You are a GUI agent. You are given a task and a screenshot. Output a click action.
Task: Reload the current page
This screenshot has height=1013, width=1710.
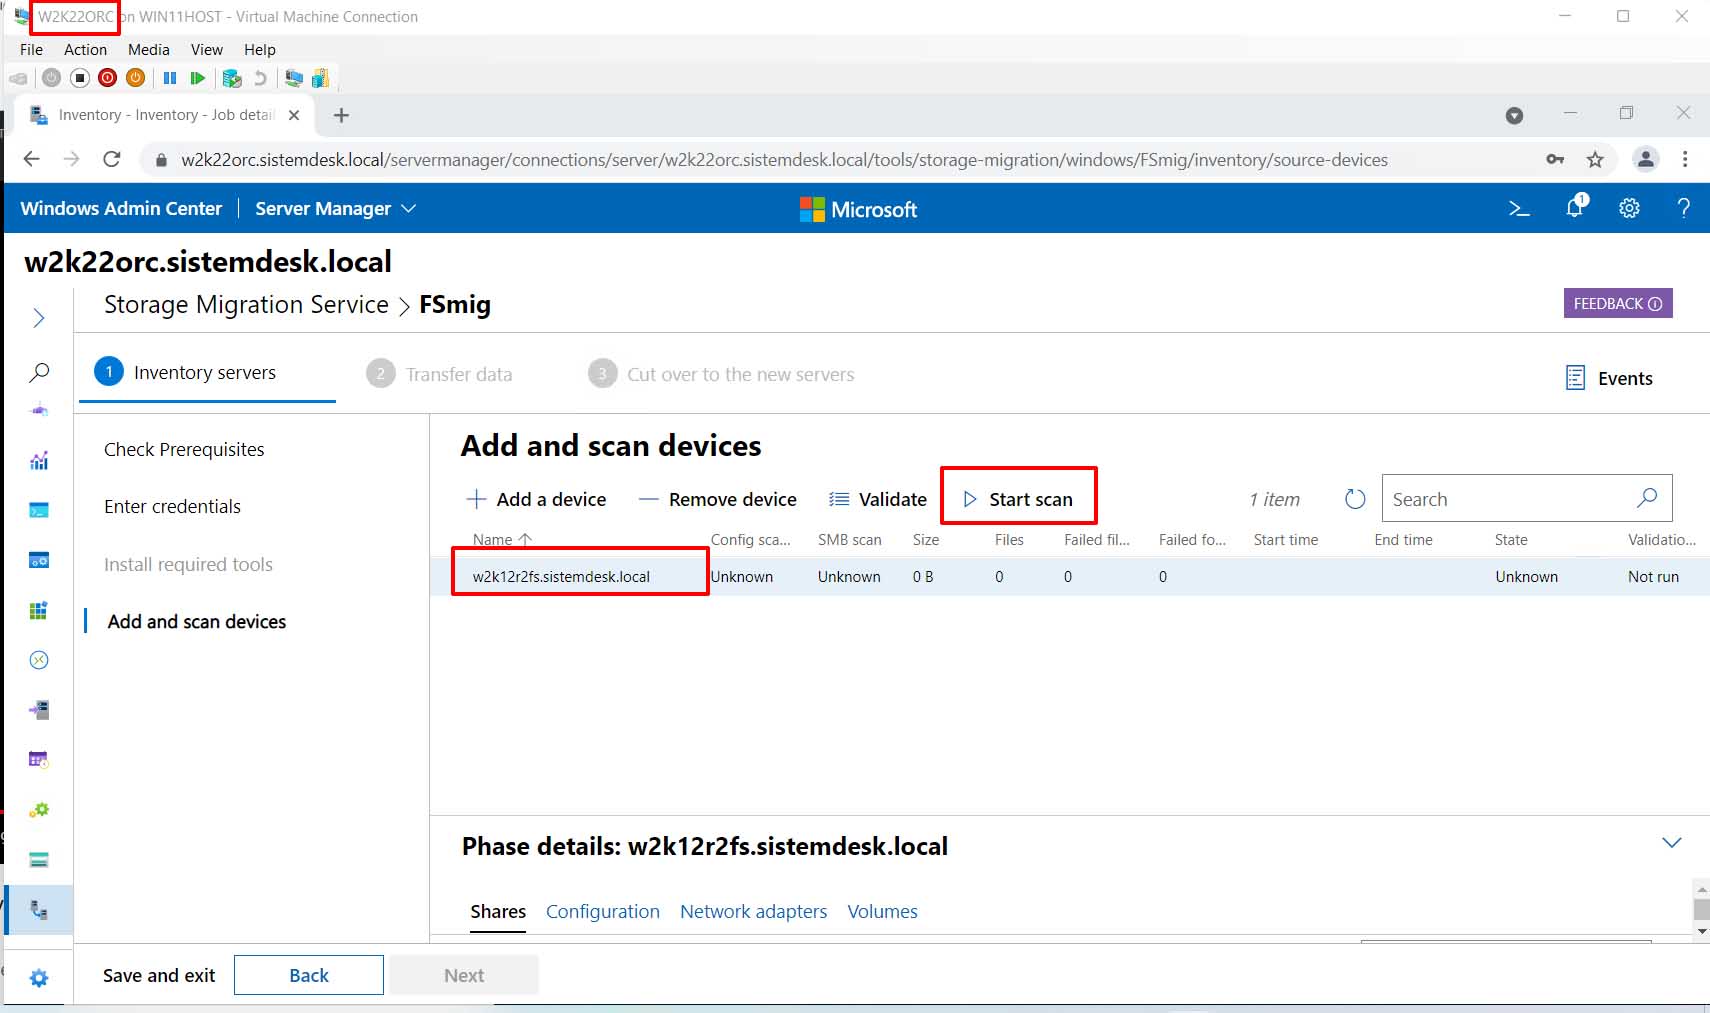pos(112,159)
